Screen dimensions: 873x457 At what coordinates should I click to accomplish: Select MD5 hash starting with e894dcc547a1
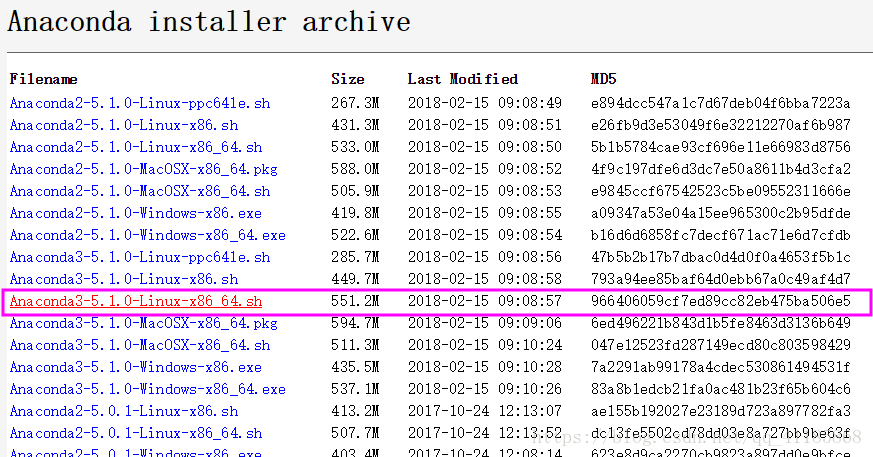721,103
